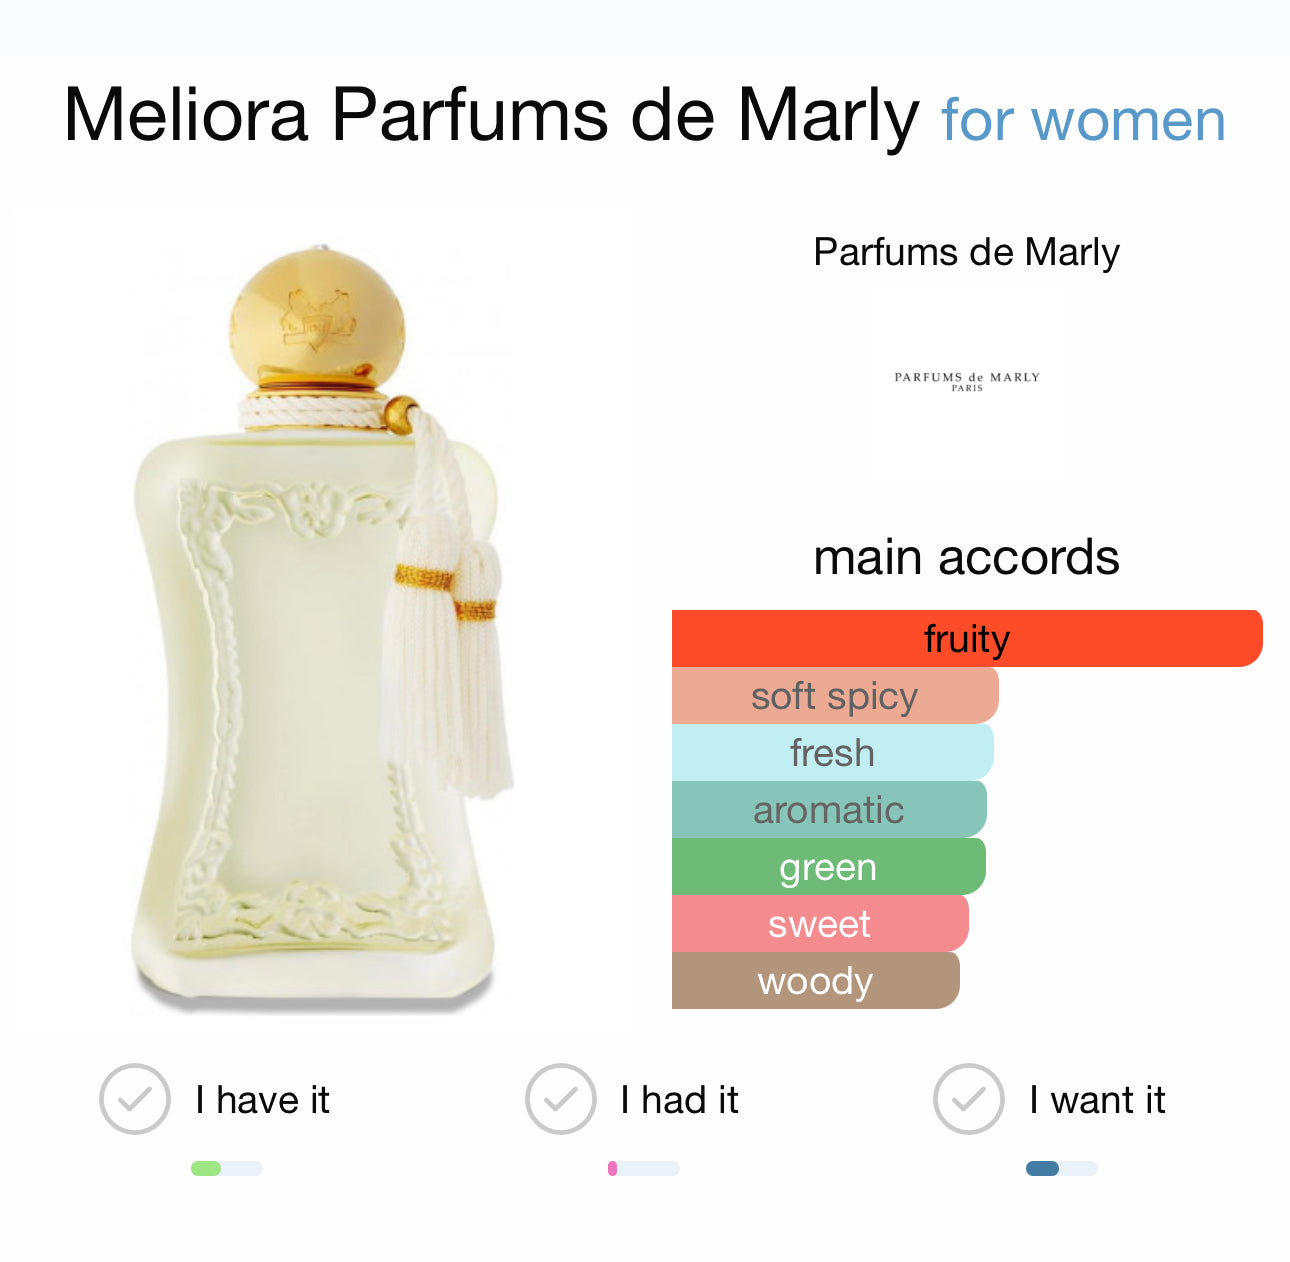The image size is (1290, 1262).
Task: Click the Meliora Parfums de Marly title
Action: (x=491, y=115)
